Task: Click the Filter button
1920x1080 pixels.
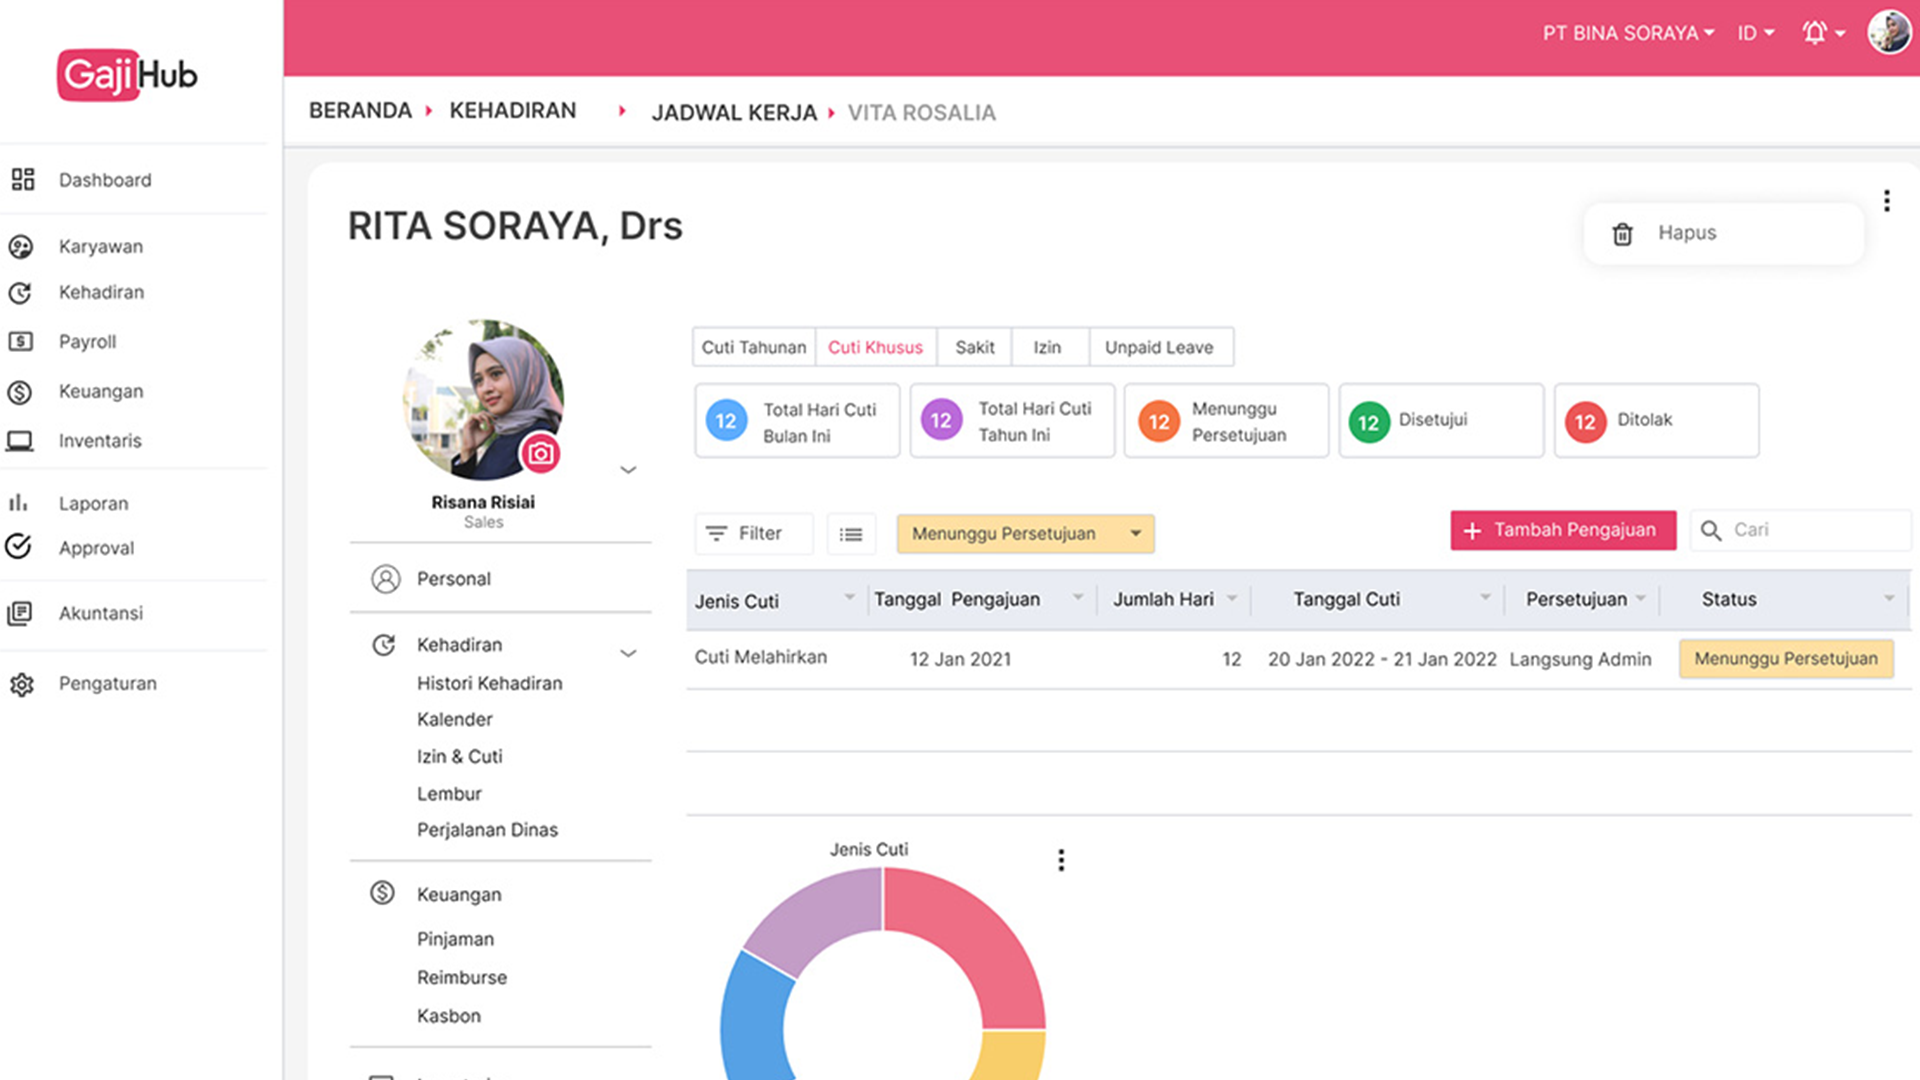Action: pyautogui.click(x=754, y=534)
